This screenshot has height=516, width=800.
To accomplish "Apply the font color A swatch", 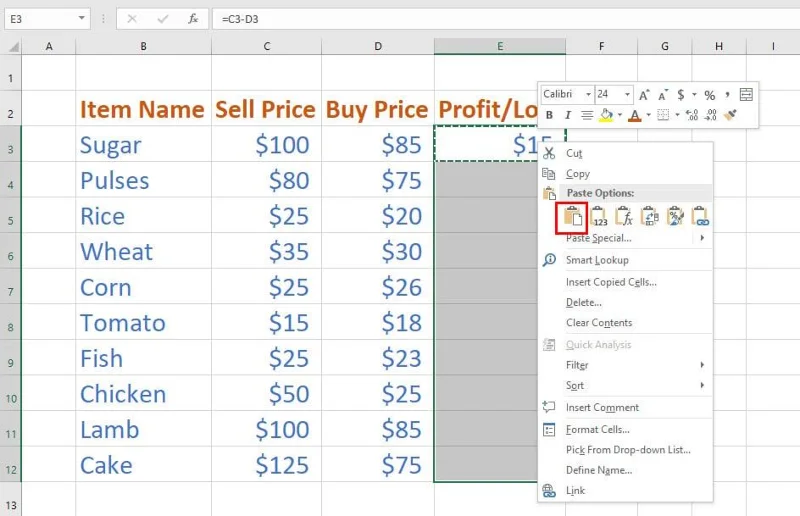I will click(635, 115).
